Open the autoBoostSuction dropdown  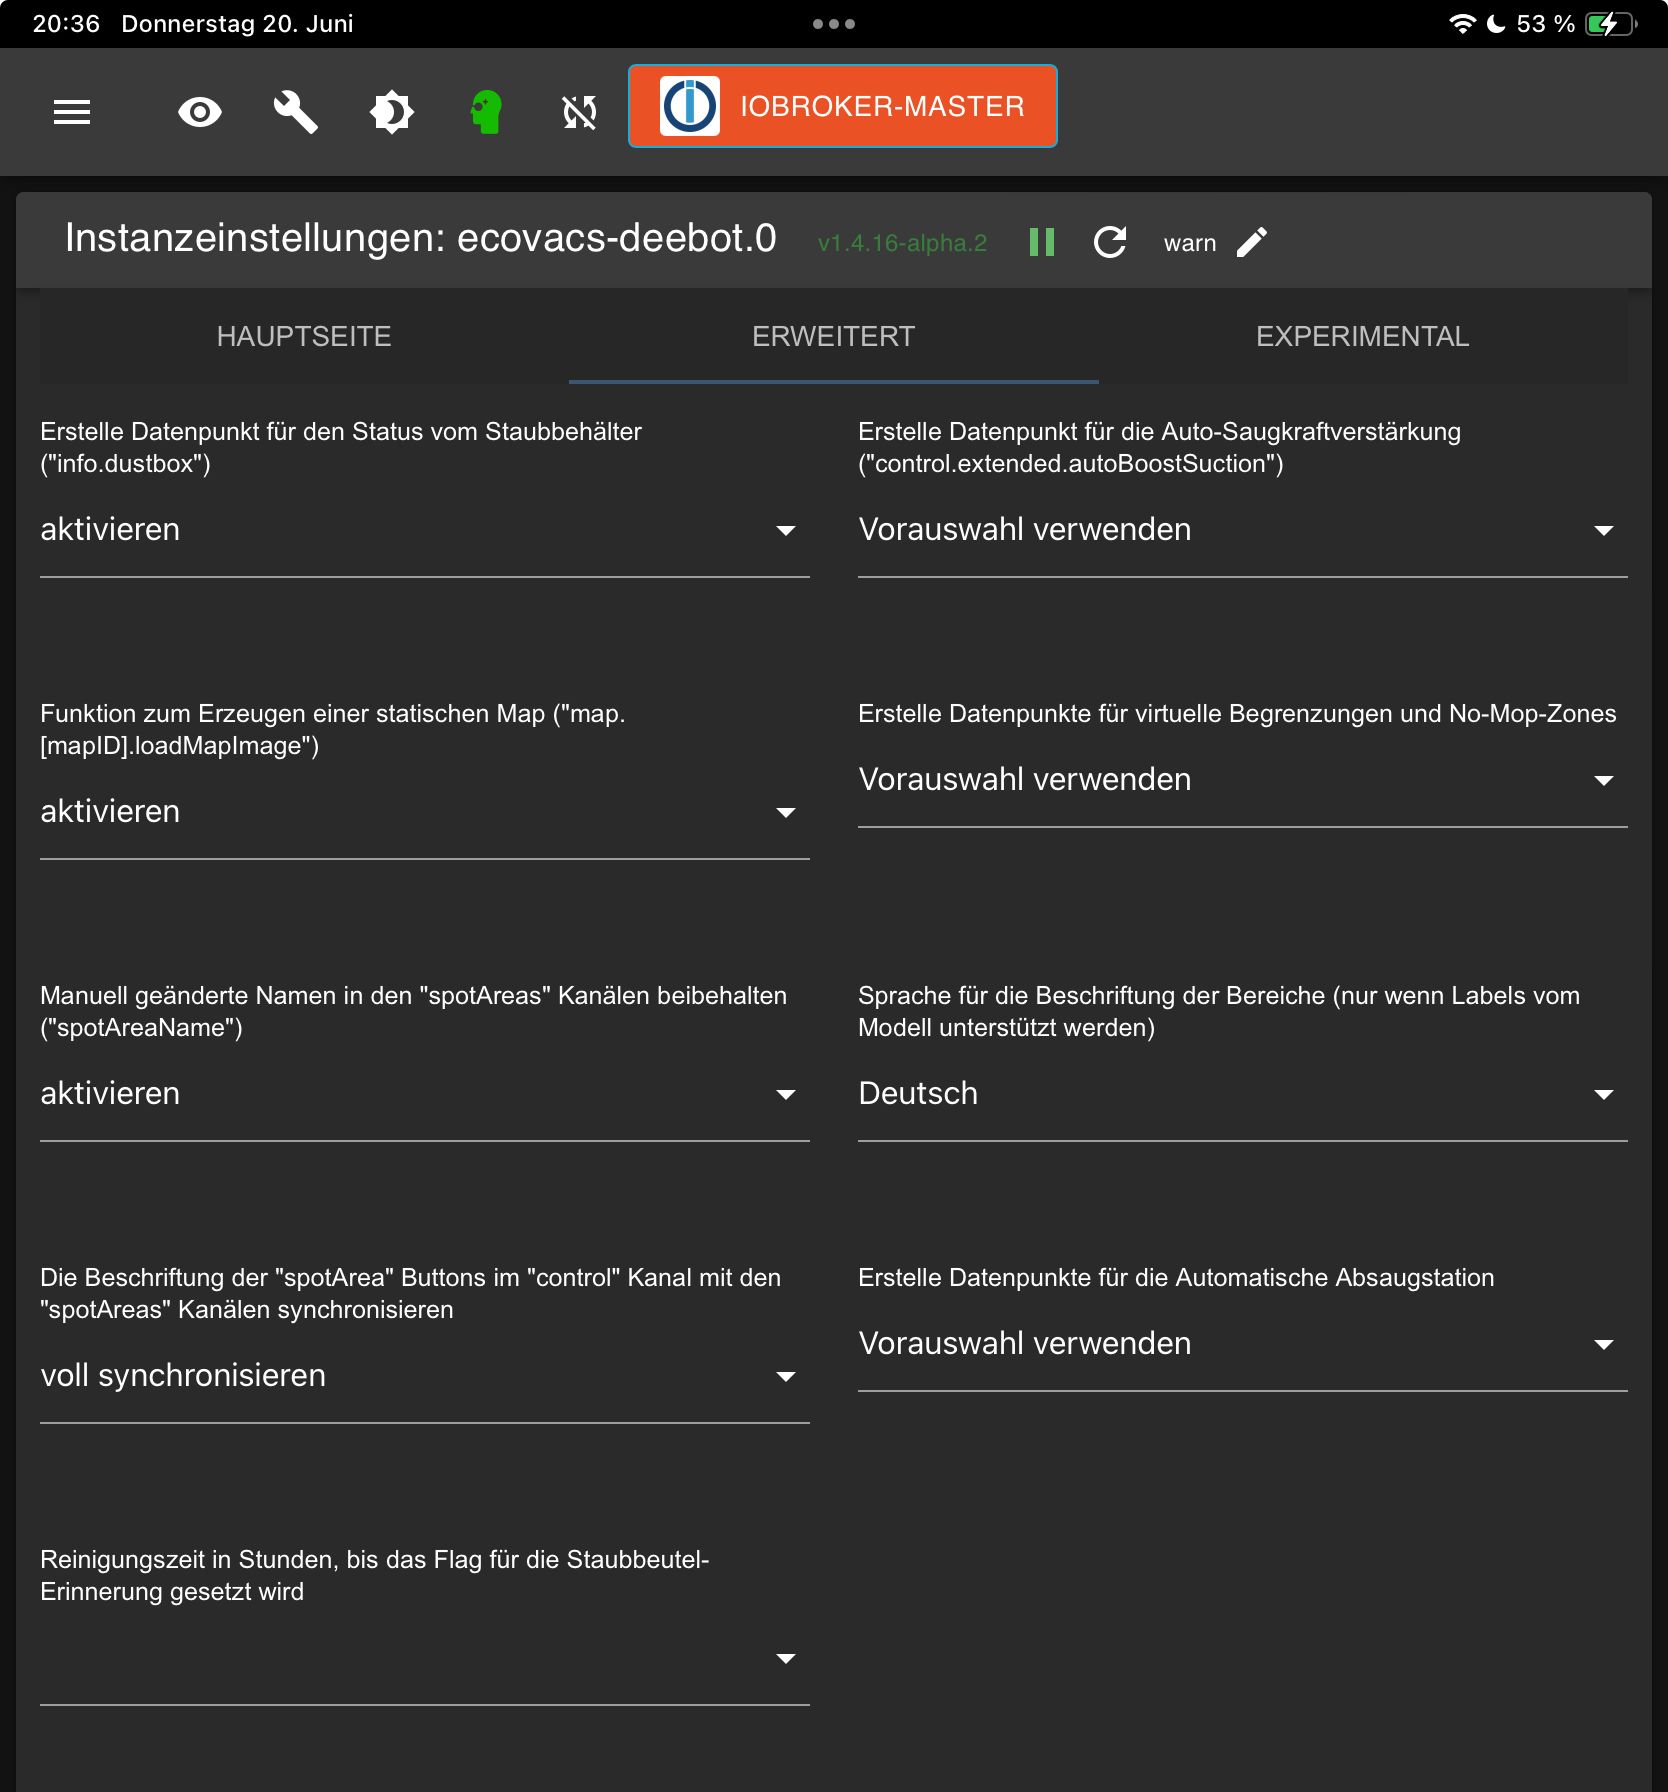click(x=1243, y=530)
